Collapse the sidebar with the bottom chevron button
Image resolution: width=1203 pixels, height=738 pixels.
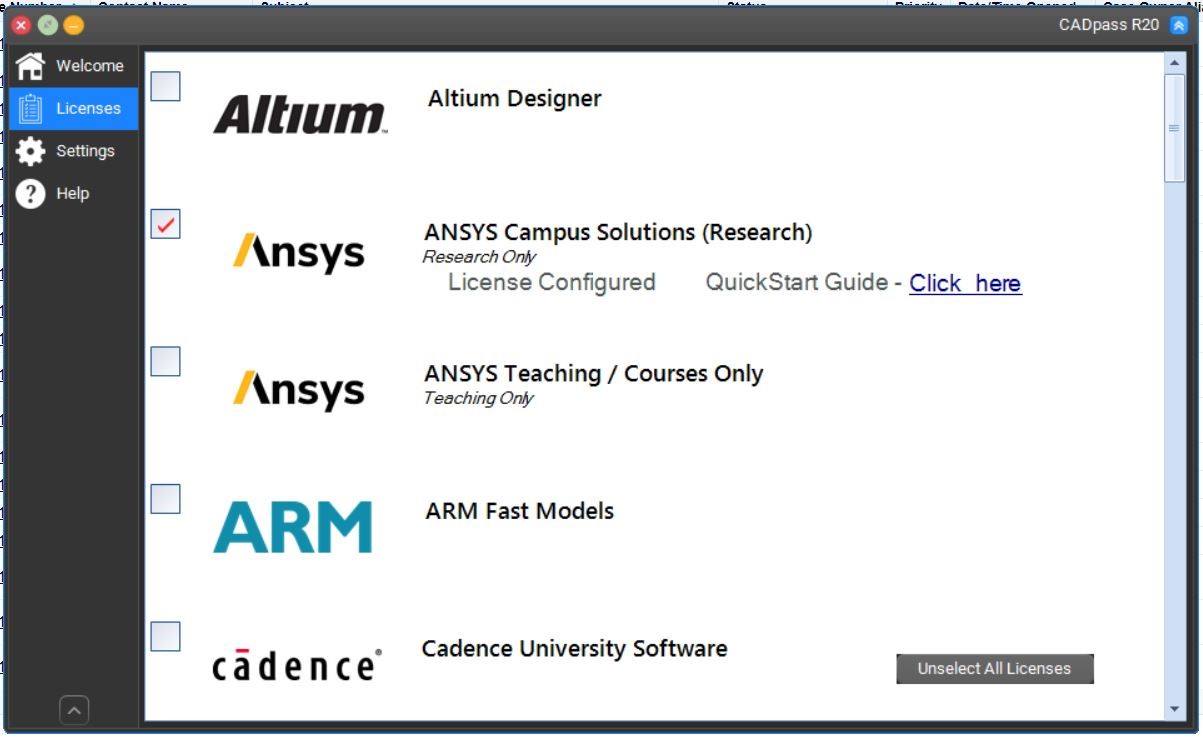click(74, 710)
